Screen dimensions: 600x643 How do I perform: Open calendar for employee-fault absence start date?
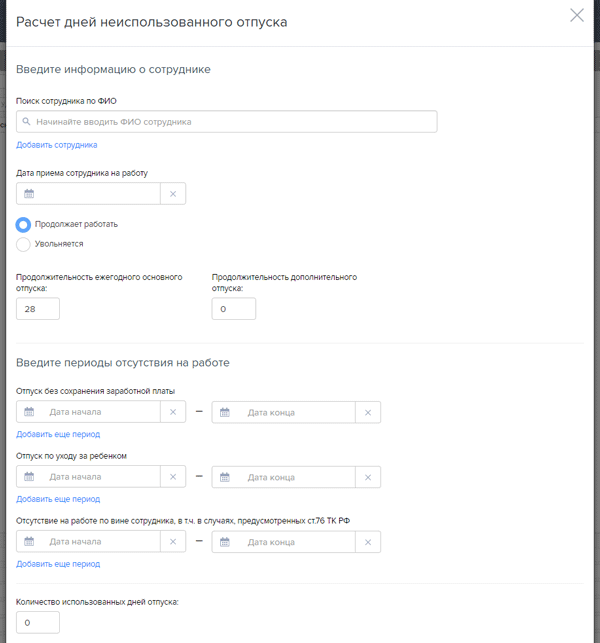[29, 541]
